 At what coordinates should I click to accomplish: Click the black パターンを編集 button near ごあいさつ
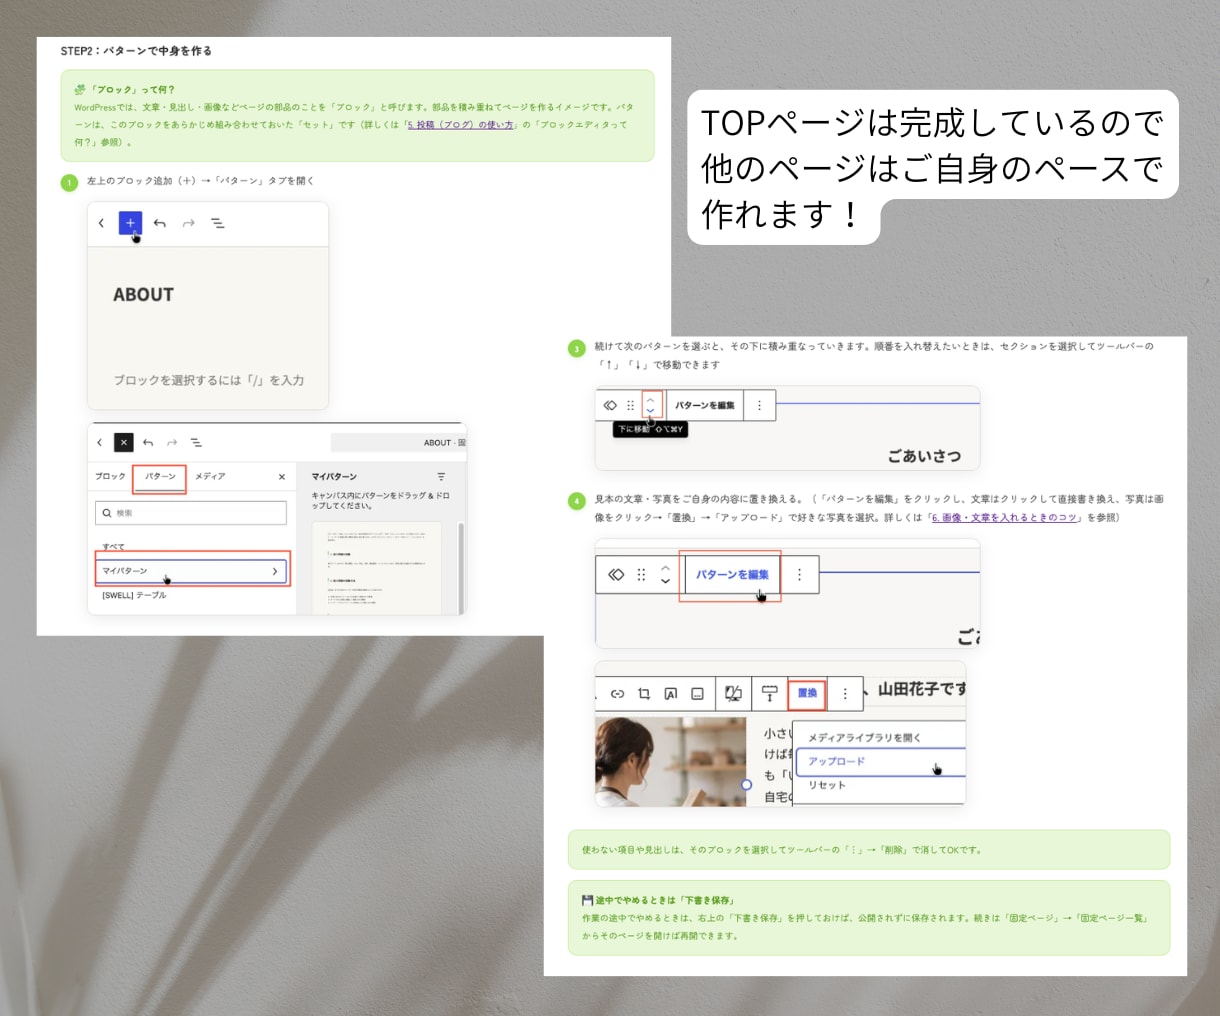pos(705,405)
